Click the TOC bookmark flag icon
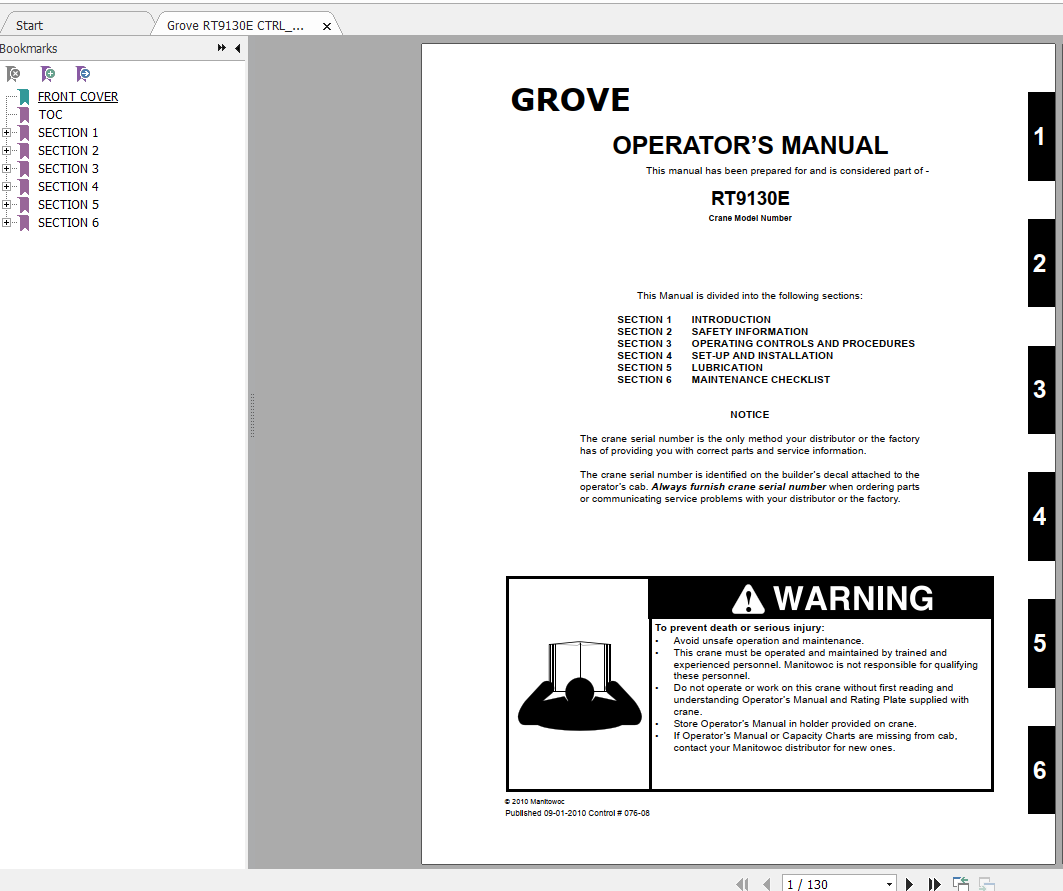This screenshot has height=891, width=1063. (24, 115)
